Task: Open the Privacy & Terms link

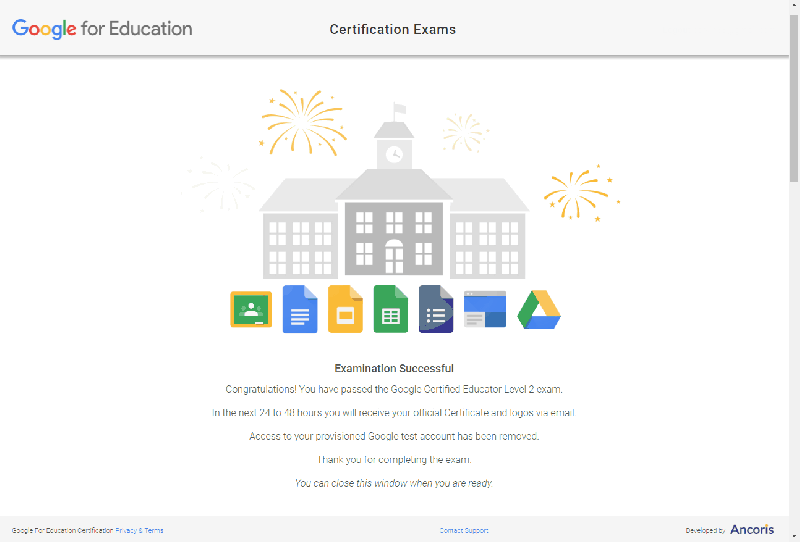Action: click(x=139, y=530)
